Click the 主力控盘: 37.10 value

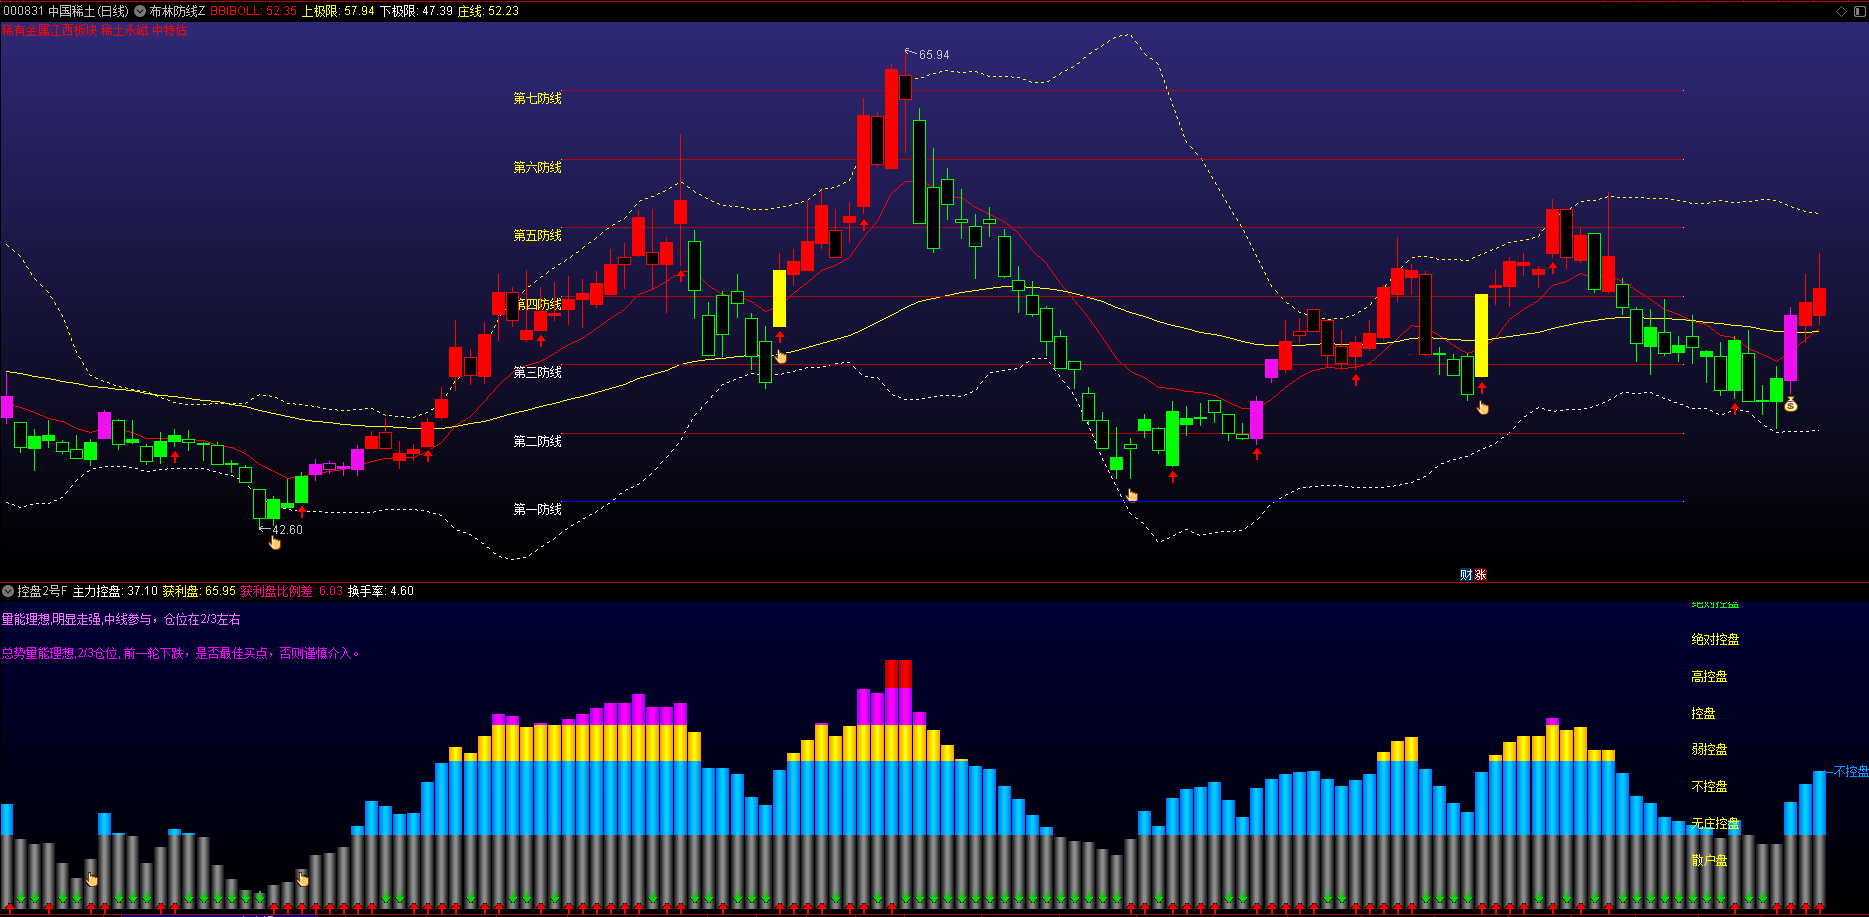pos(115,591)
